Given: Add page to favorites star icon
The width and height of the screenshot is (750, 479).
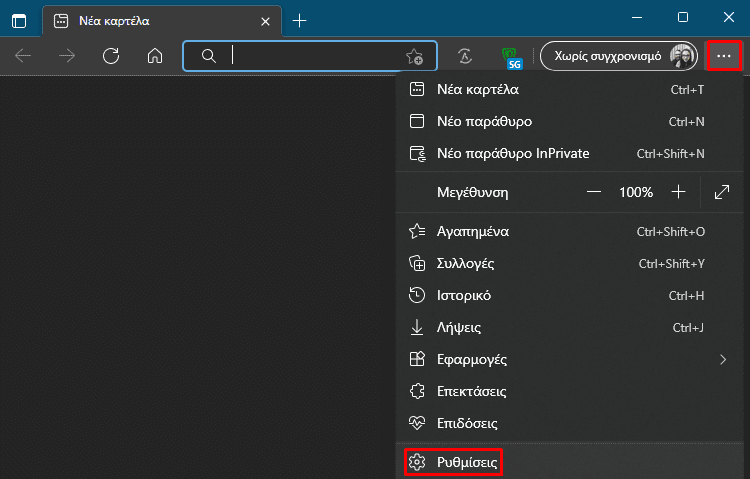Looking at the screenshot, I should point(414,56).
